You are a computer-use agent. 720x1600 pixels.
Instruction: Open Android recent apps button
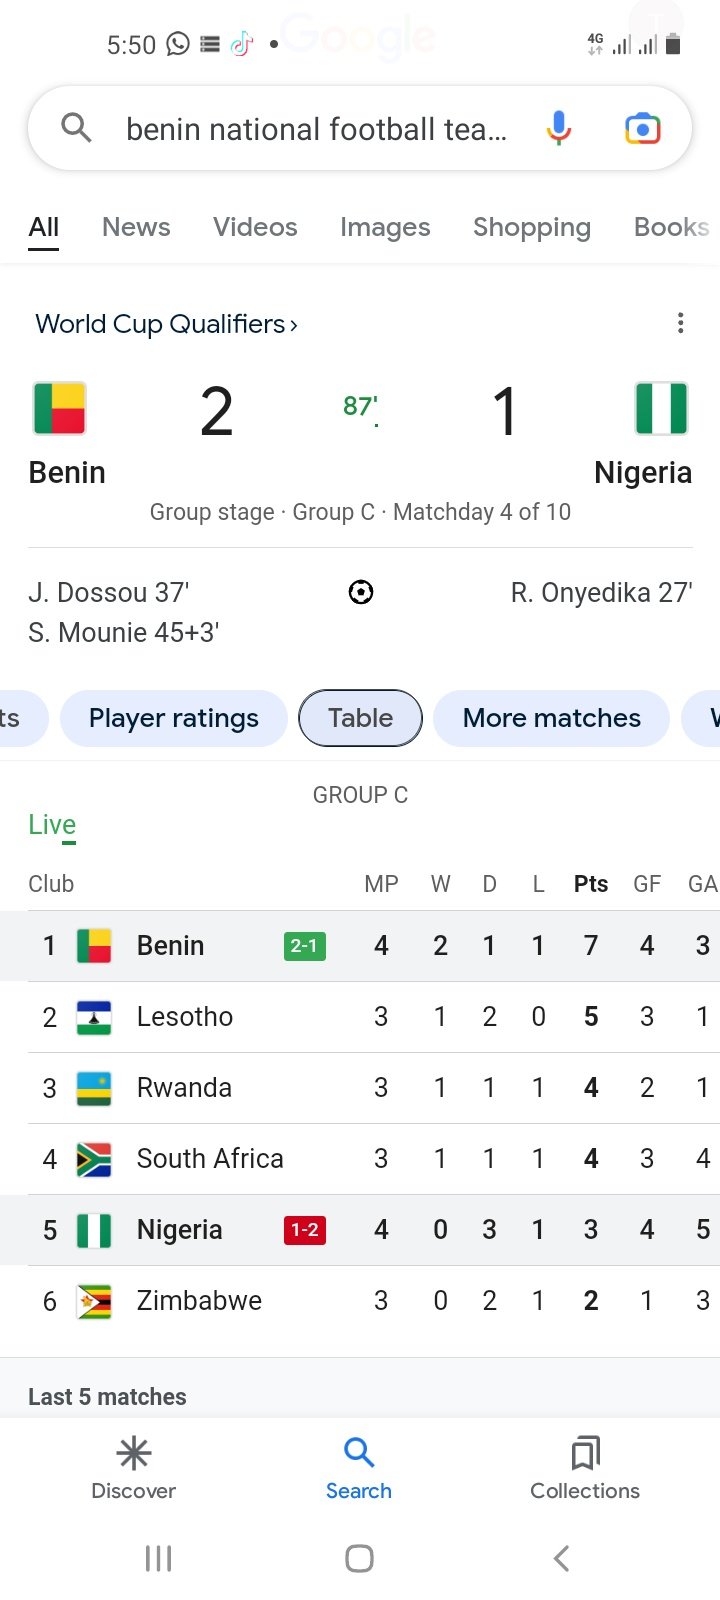(158, 1558)
